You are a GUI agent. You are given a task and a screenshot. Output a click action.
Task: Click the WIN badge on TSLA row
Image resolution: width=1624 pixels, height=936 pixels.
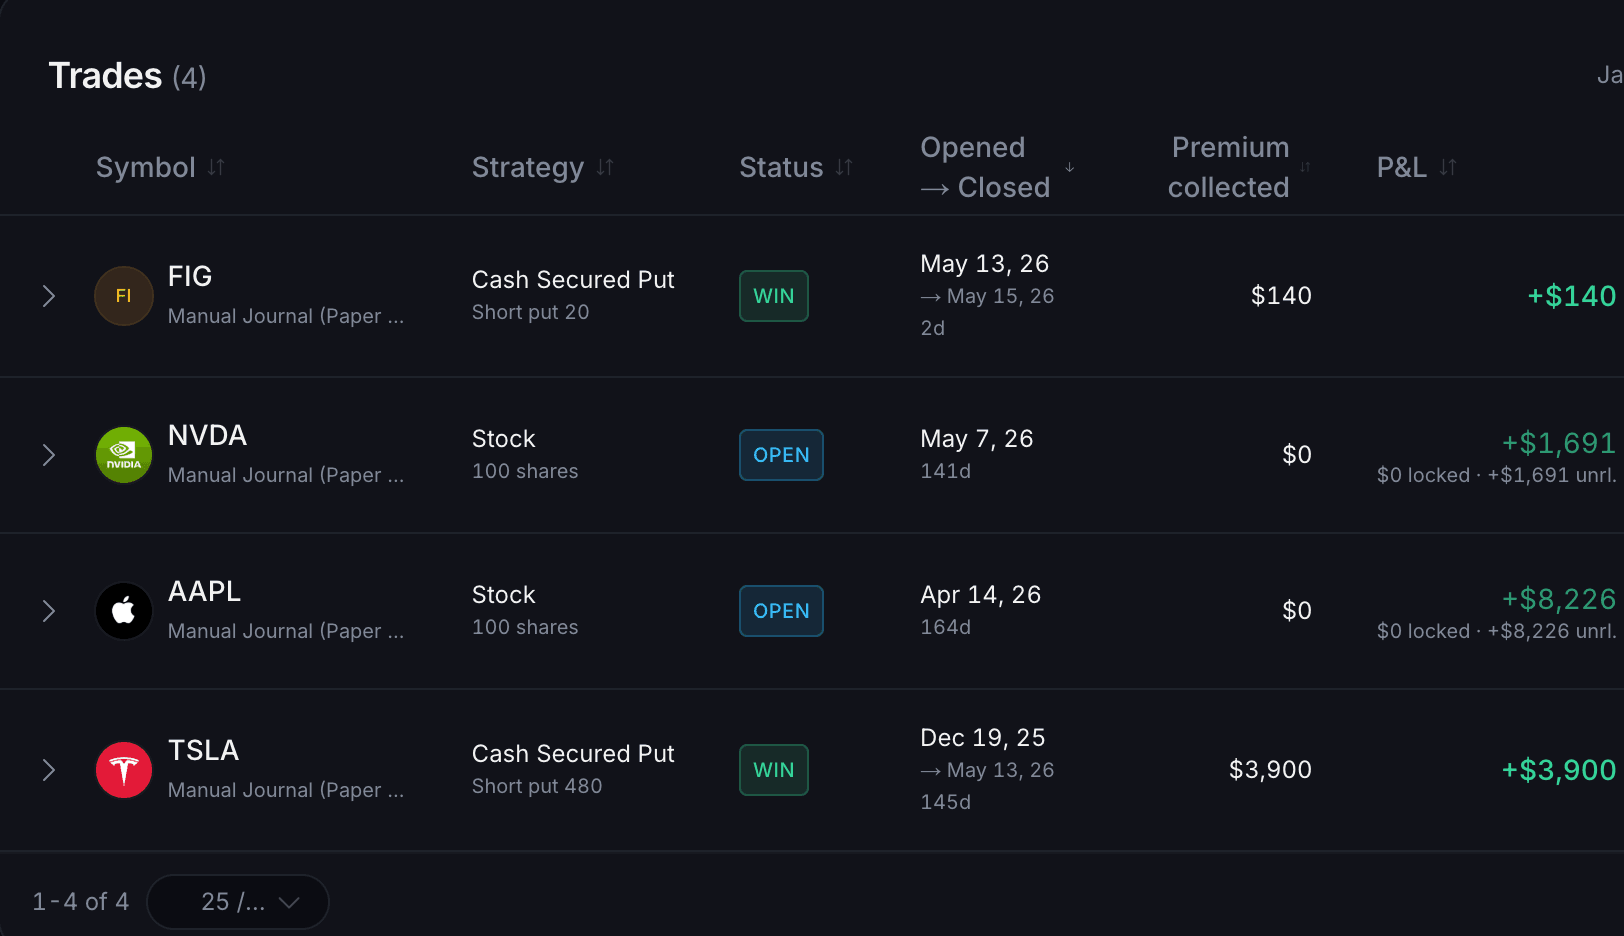[x=774, y=770]
